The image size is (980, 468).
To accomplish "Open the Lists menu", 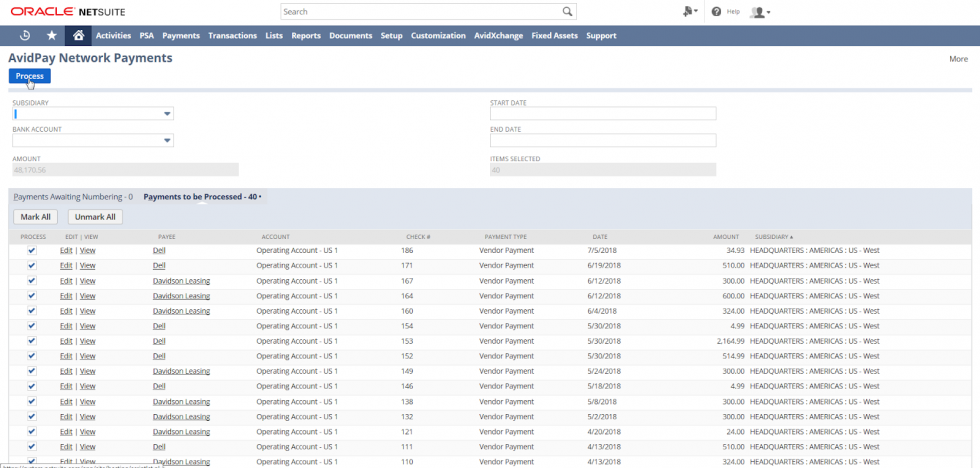I will click(x=274, y=36).
